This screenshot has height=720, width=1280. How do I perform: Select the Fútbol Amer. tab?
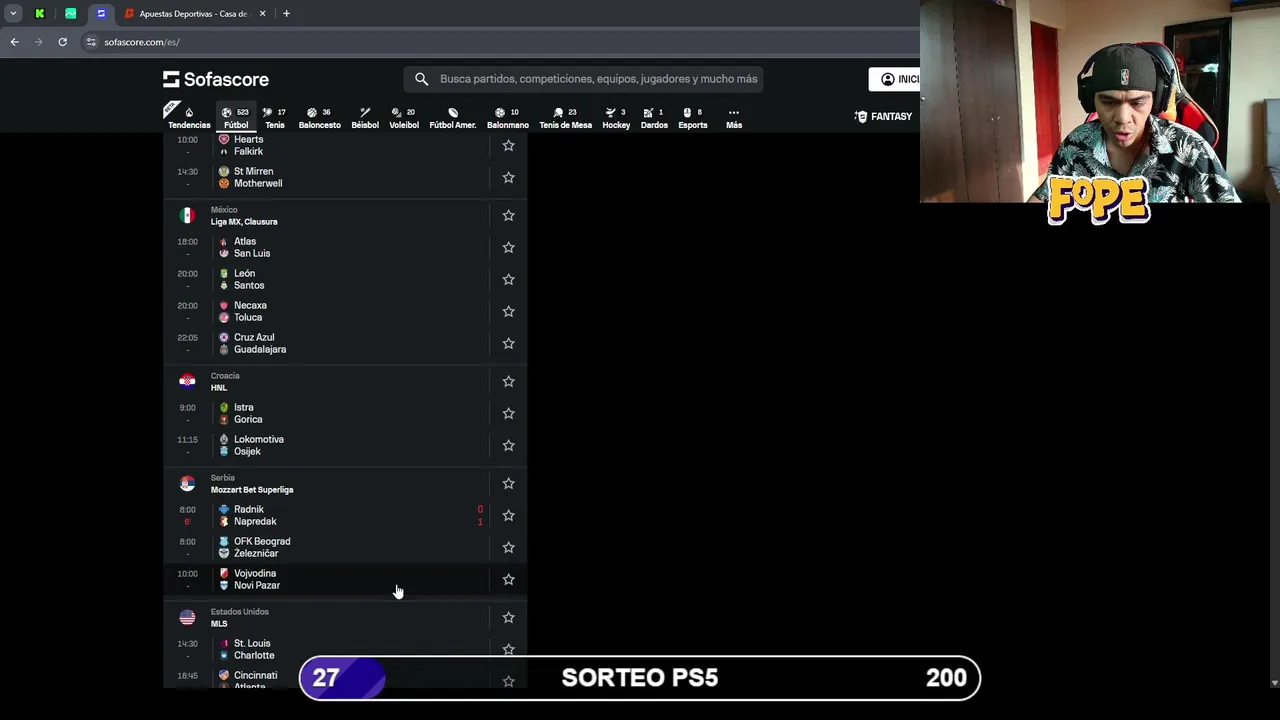click(452, 118)
